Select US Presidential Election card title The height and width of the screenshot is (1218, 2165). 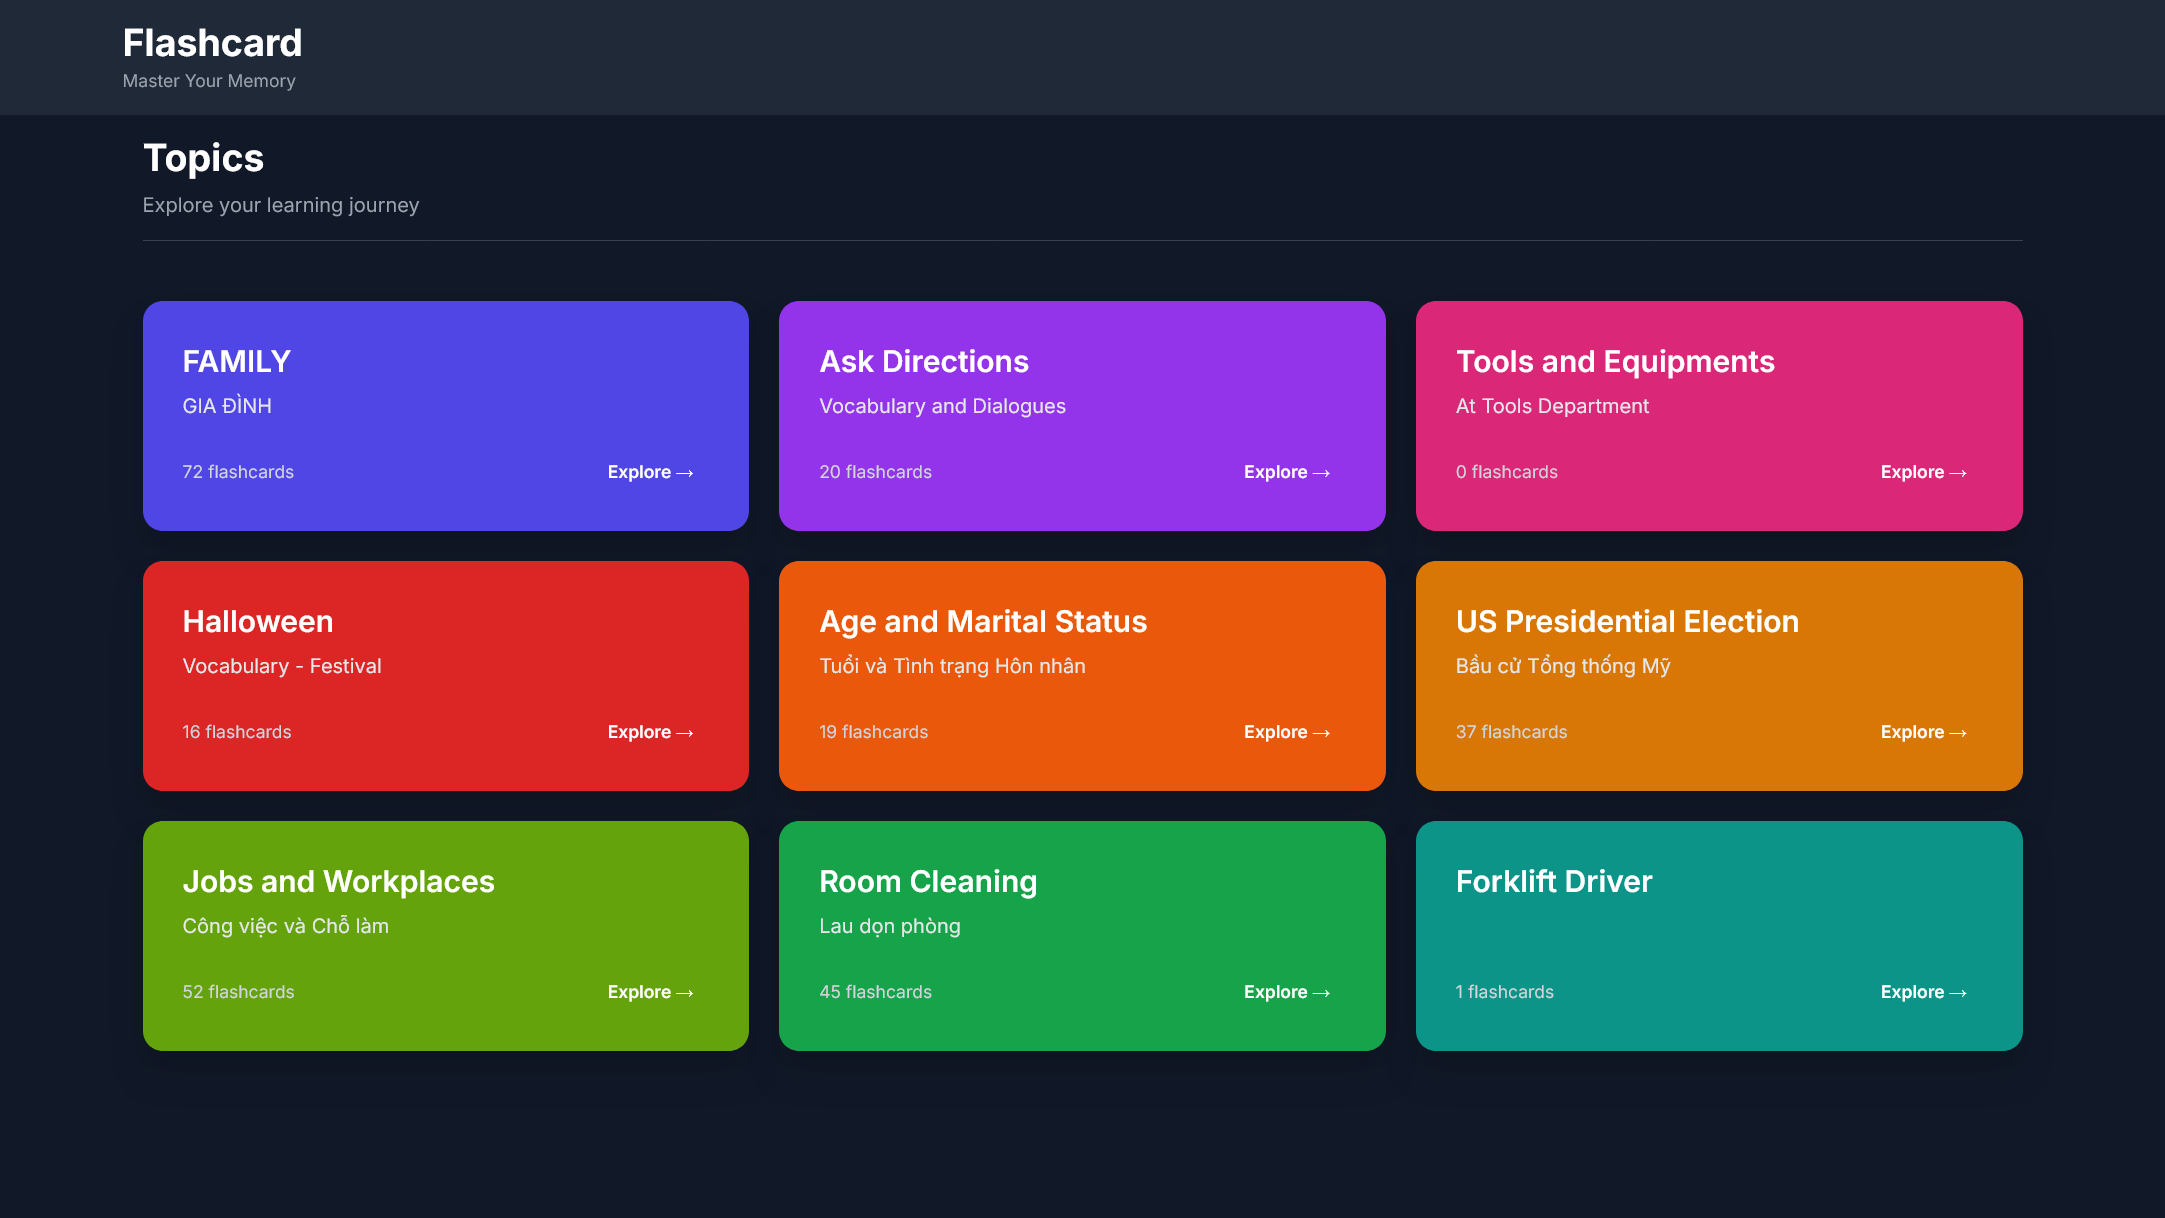pyautogui.click(x=1626, y=621)
